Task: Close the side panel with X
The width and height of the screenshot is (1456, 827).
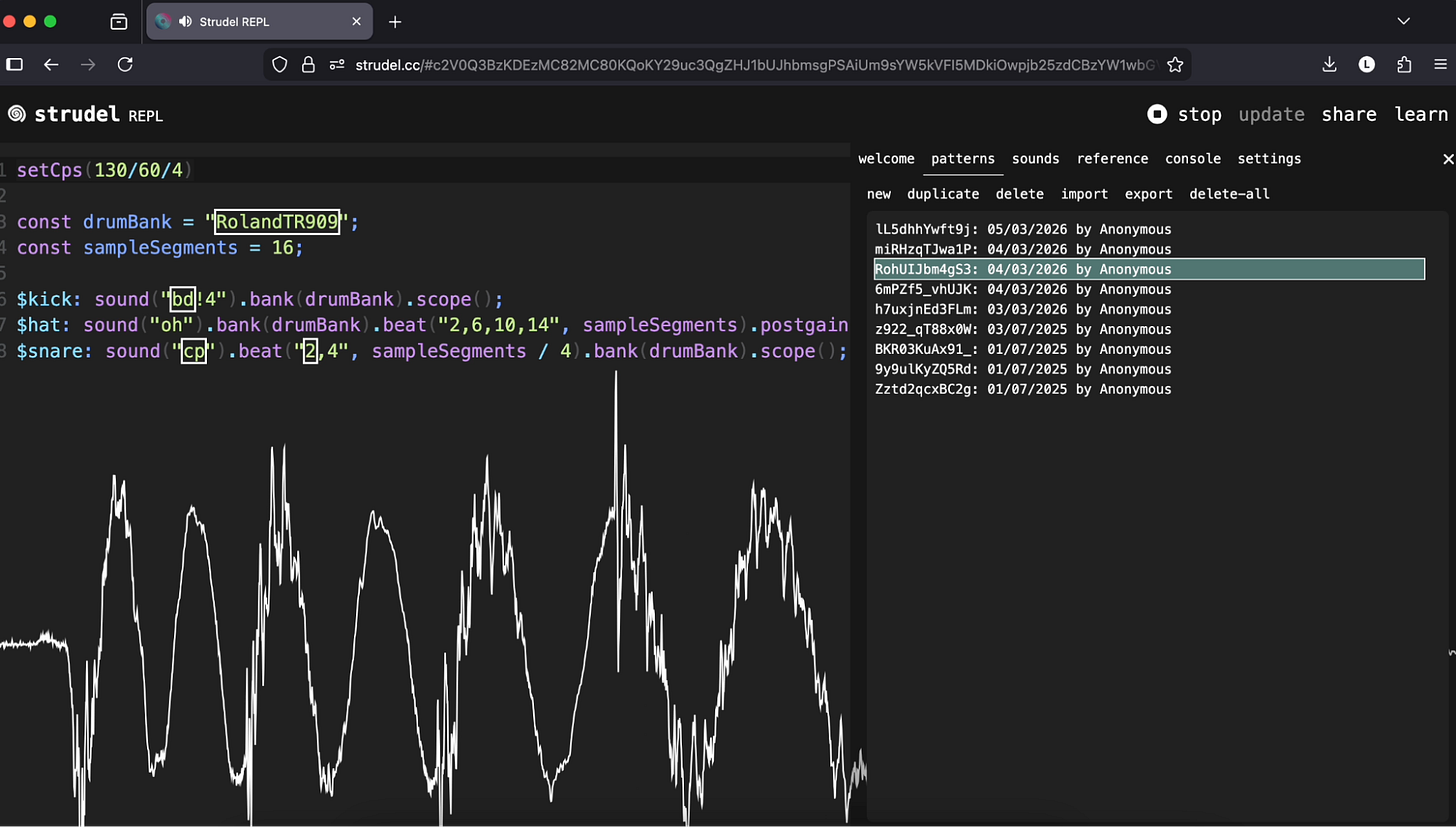Action: (x=1447, y=159)
